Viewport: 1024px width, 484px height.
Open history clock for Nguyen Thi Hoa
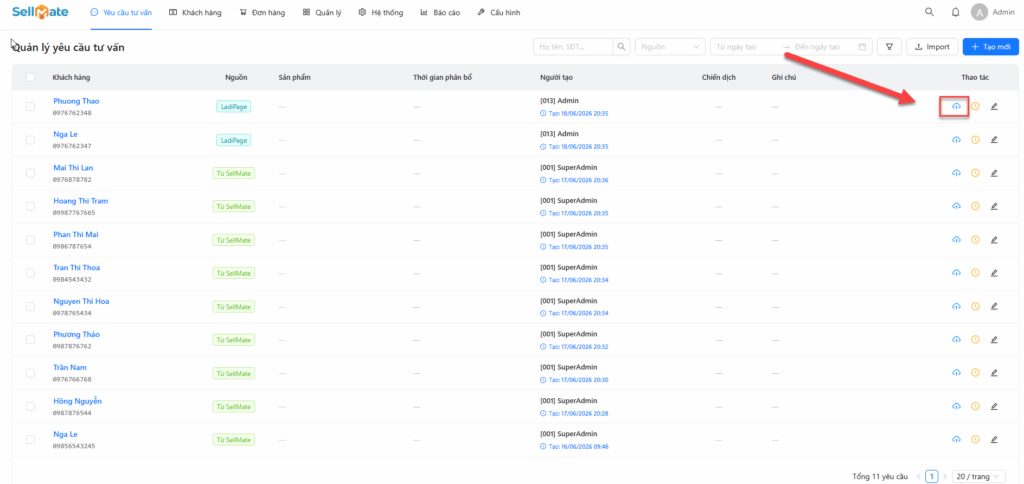pyautogui.click(x=975, y=306)
